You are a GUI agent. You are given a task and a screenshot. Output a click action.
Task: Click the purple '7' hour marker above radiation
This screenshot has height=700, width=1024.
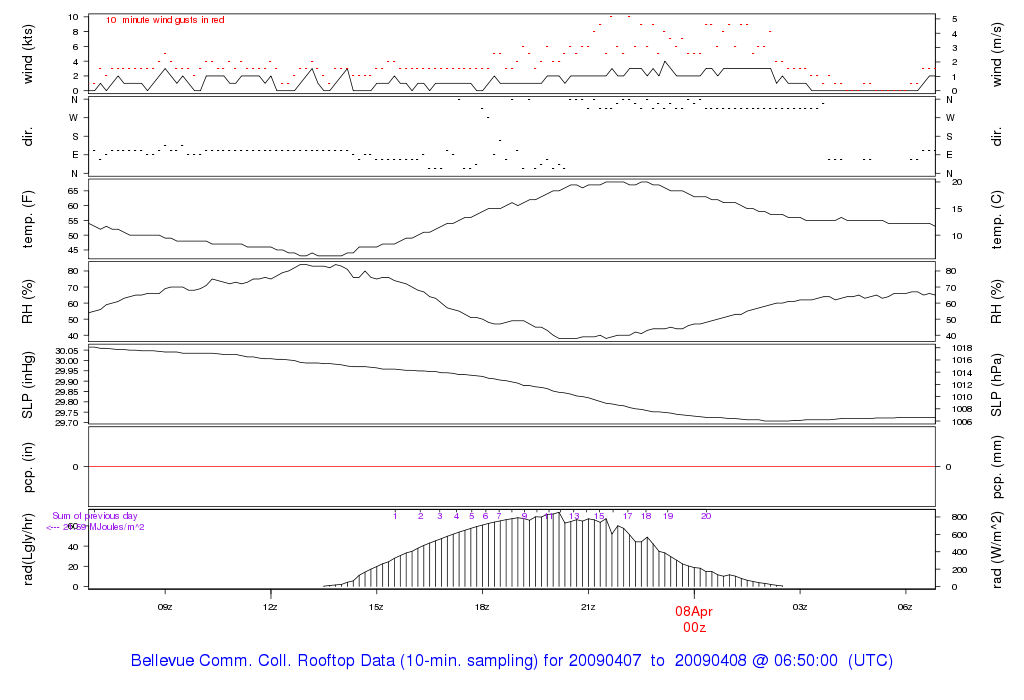(499, 516)
